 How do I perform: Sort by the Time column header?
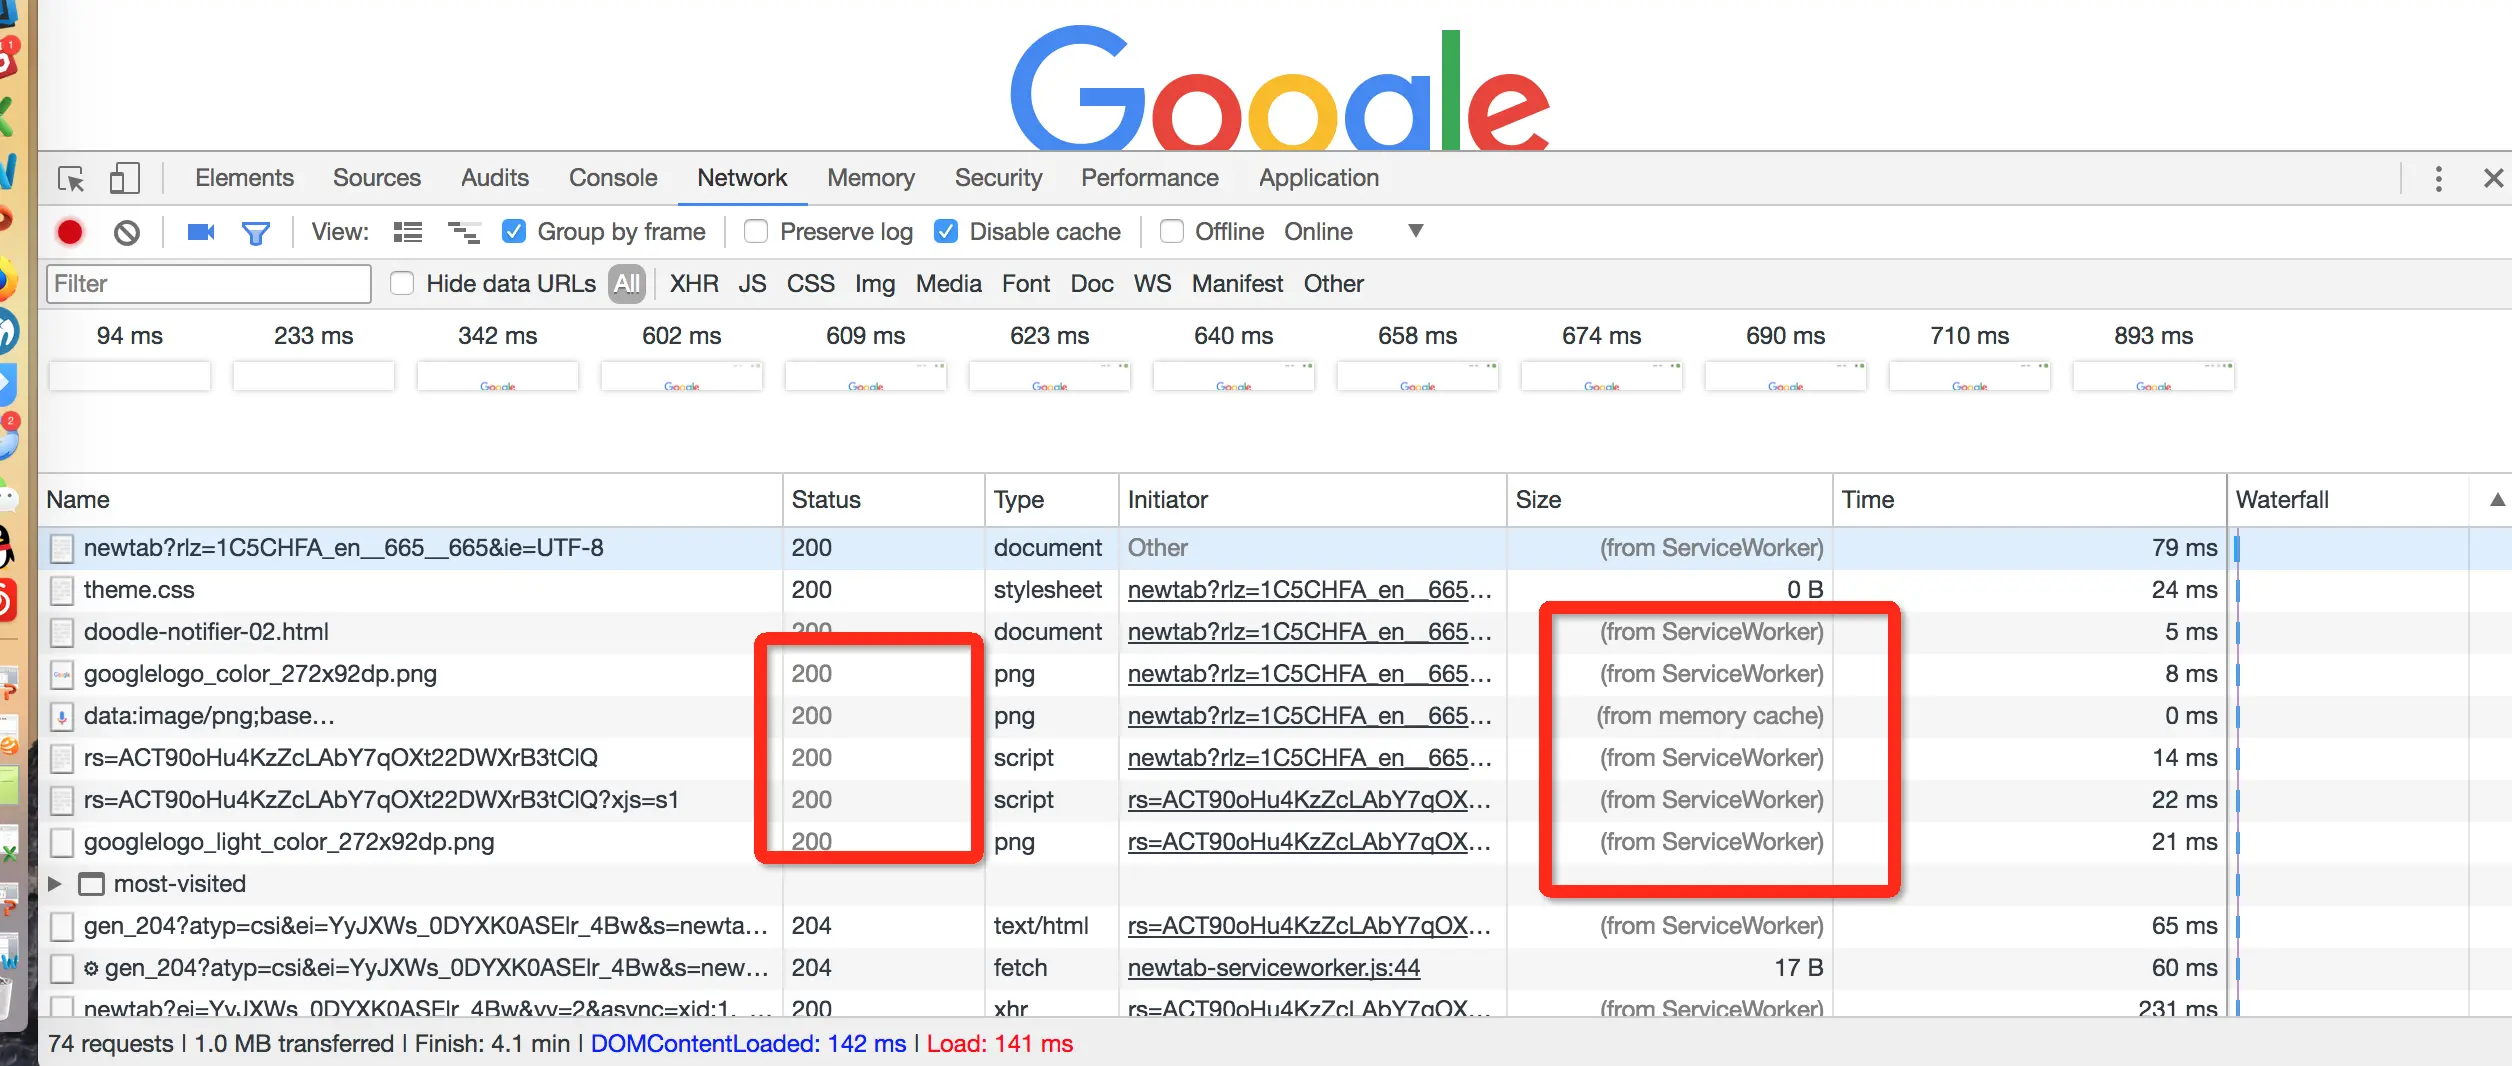point(2030,500)
